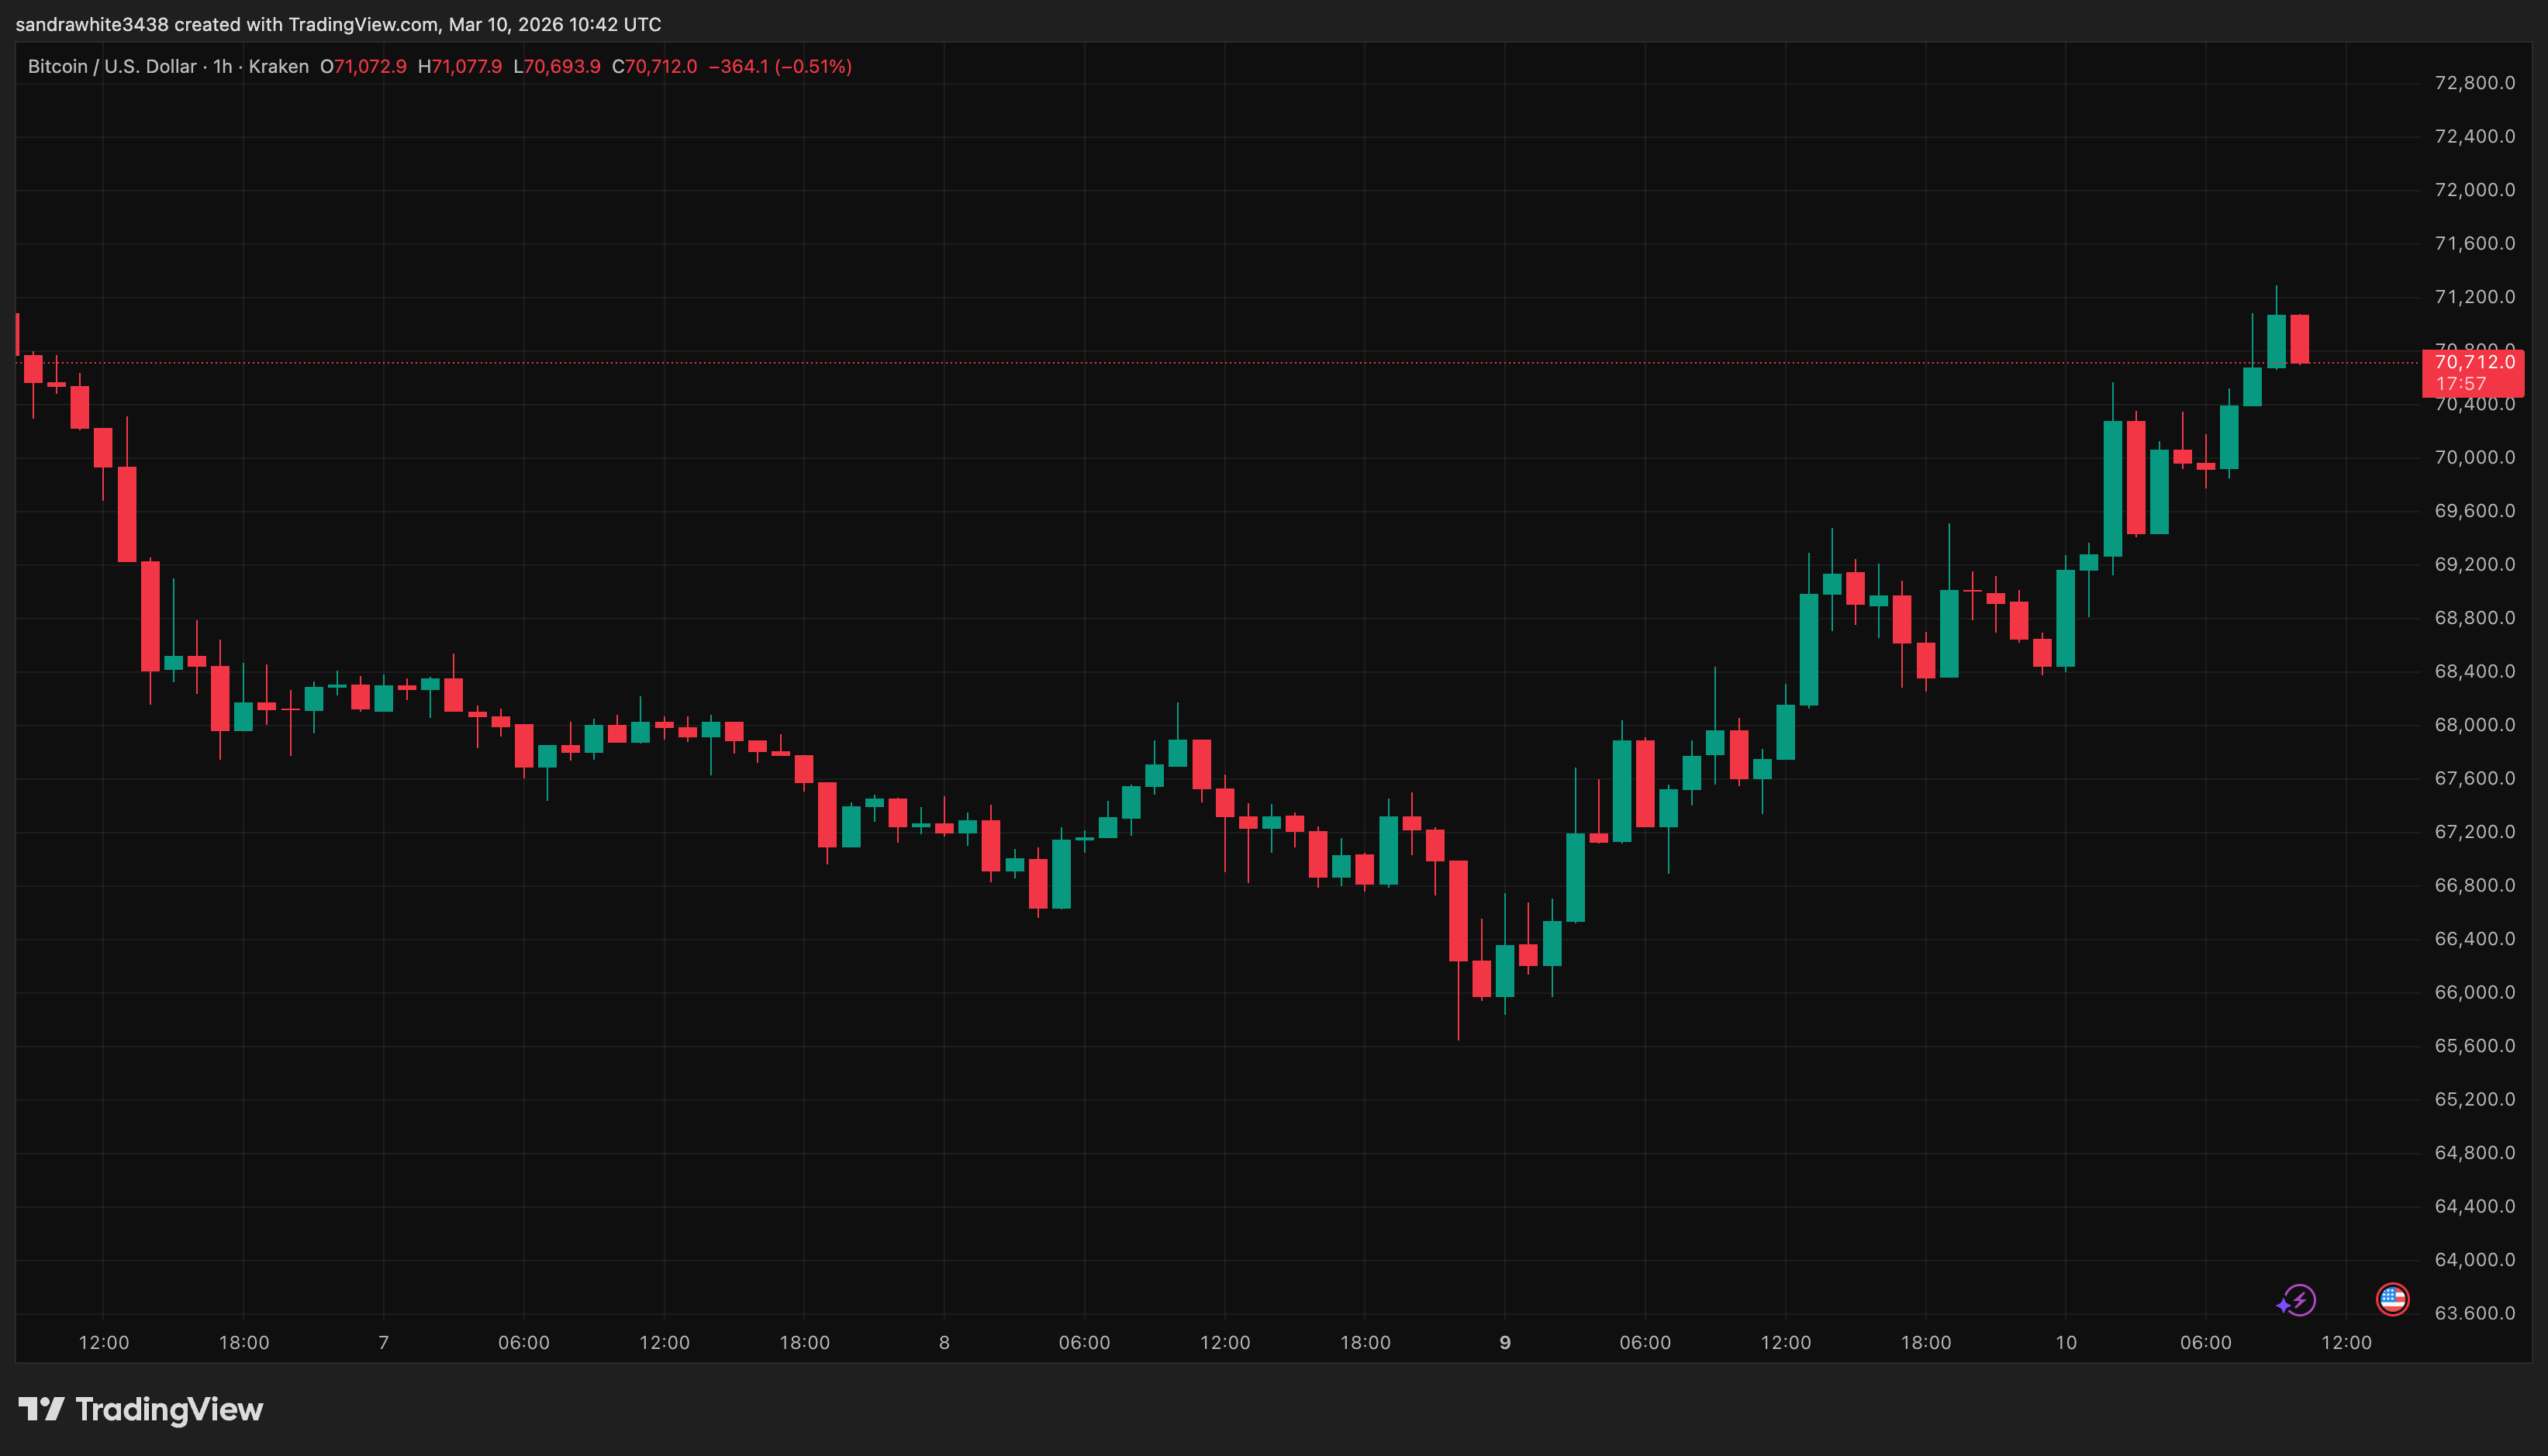Select the Bitcoin / U.S. Dollar symbol name
Viewport: 2548px width, 1456px height.
(x=111, y=66)
